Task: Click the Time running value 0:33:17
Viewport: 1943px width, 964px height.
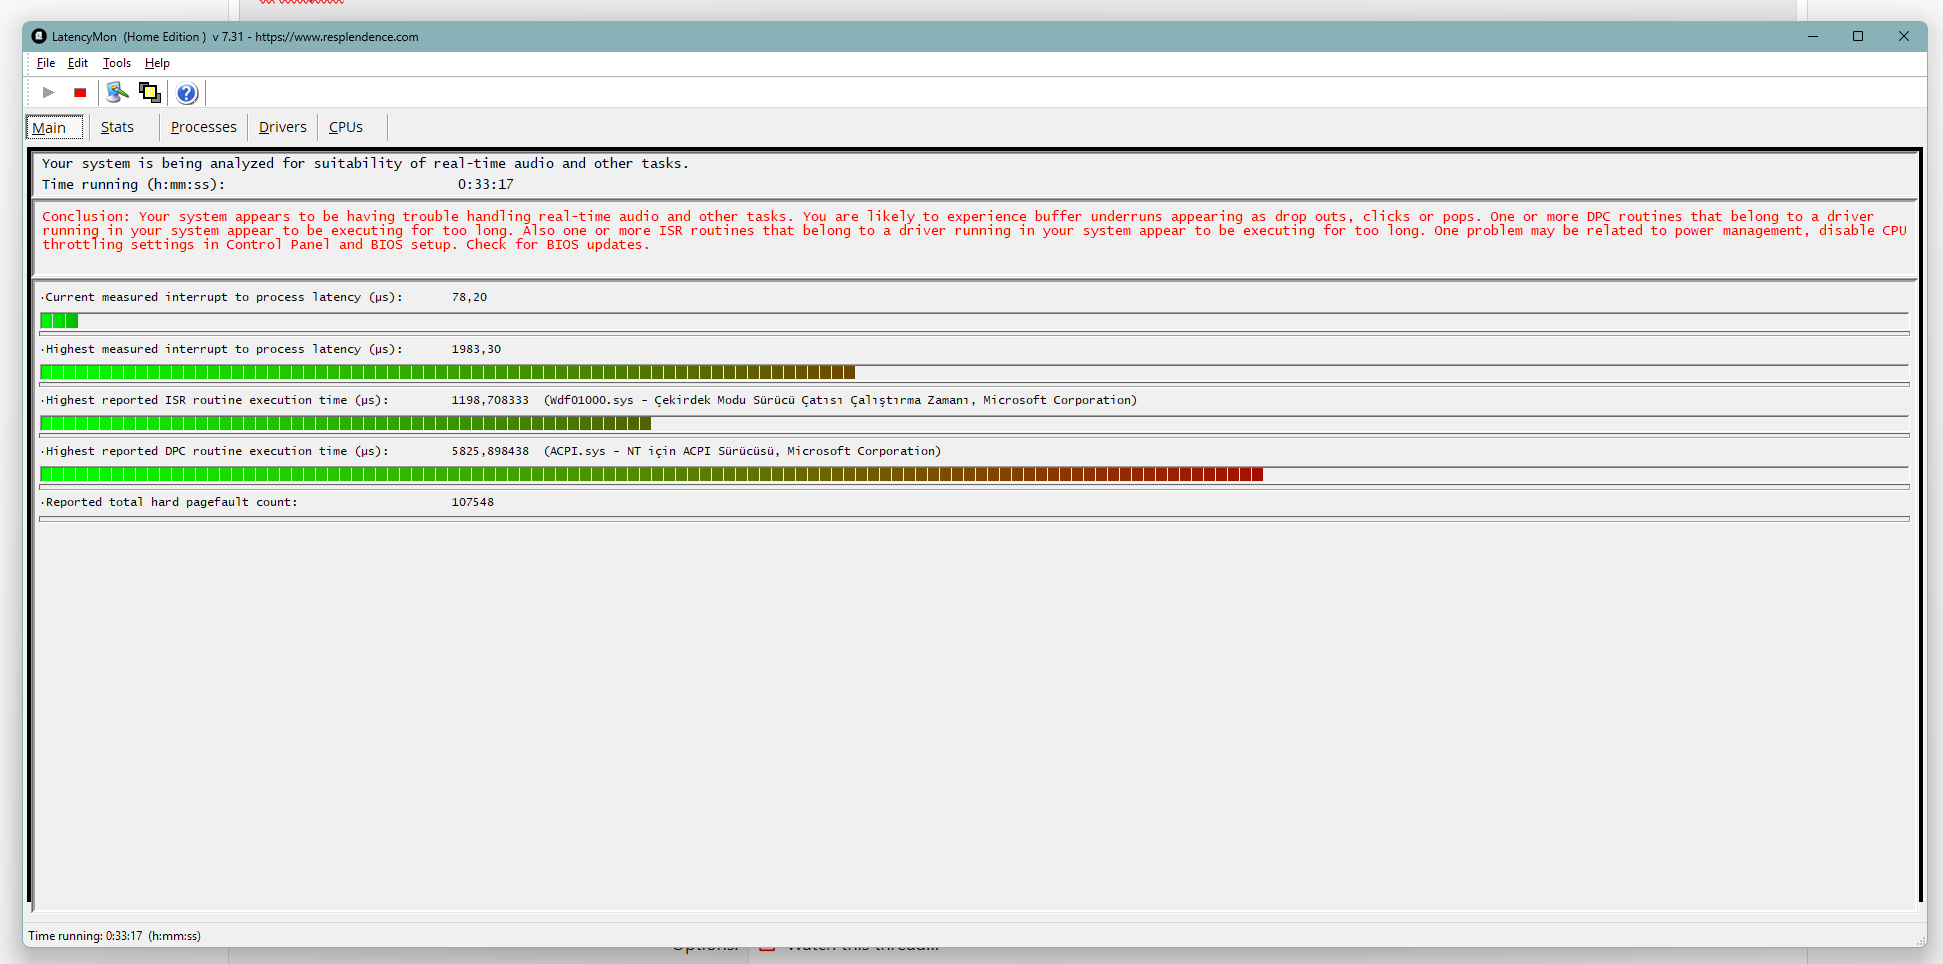Action: click(486, 185)
